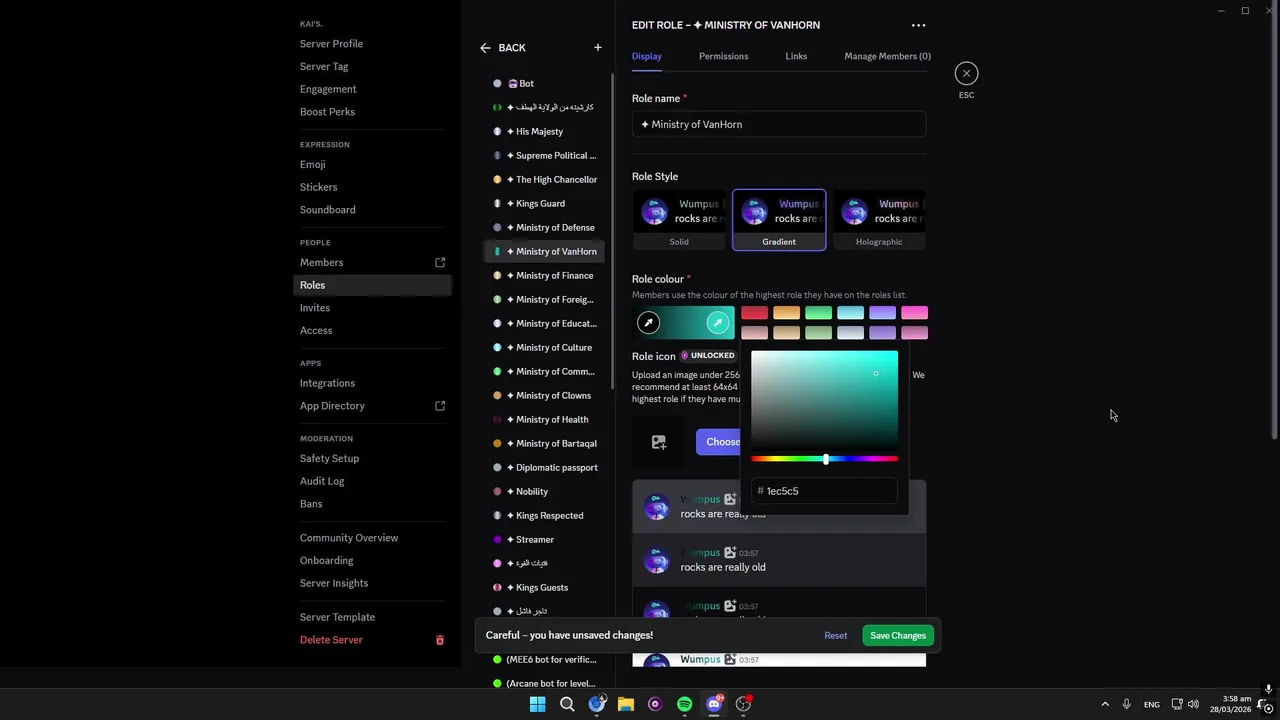This screenshot has width=1280, height=720.
Task: Select the High Chancellor role
Action: pyautogui.click(x=545, y=180)
